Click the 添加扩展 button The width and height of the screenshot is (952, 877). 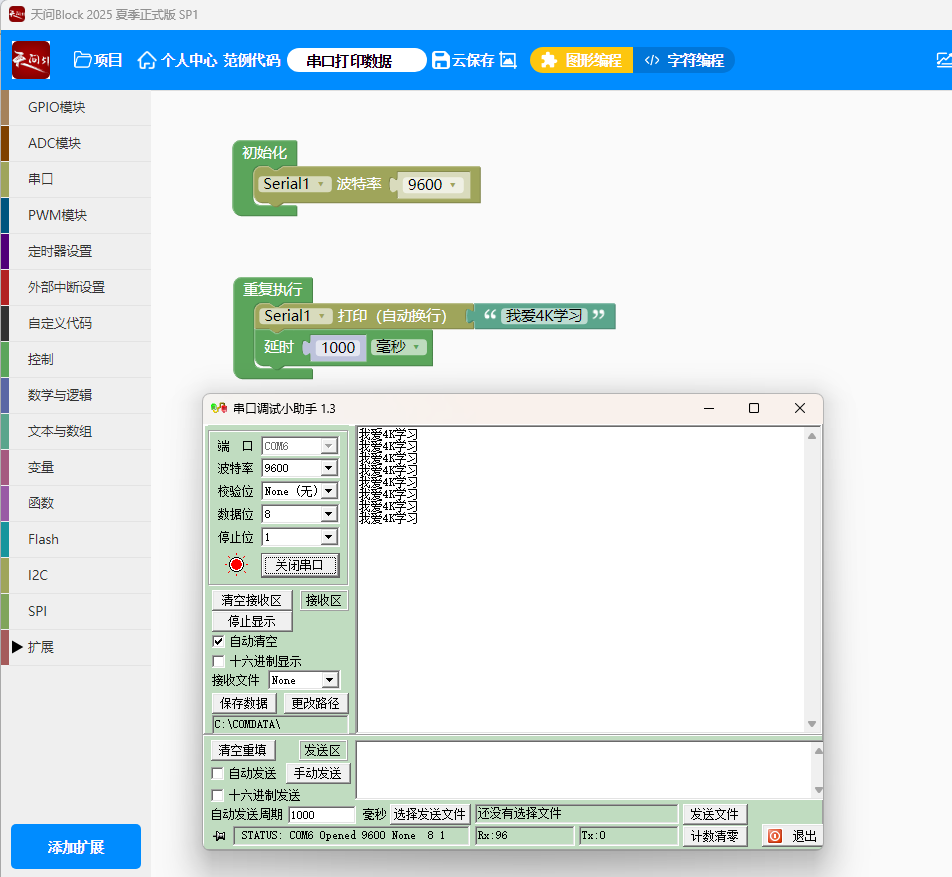tap(76, 847)
